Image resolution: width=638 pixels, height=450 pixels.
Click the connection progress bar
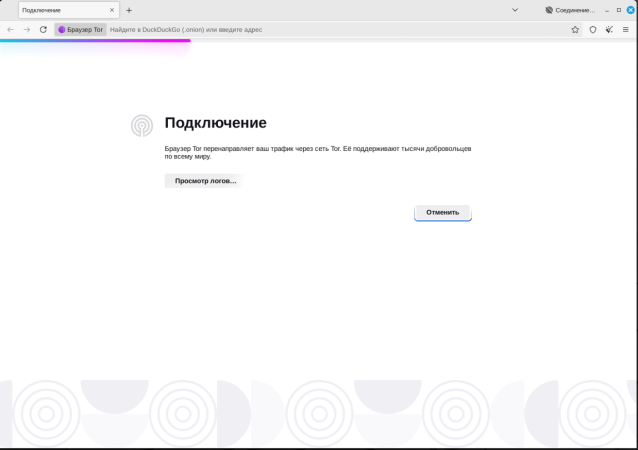95,41
